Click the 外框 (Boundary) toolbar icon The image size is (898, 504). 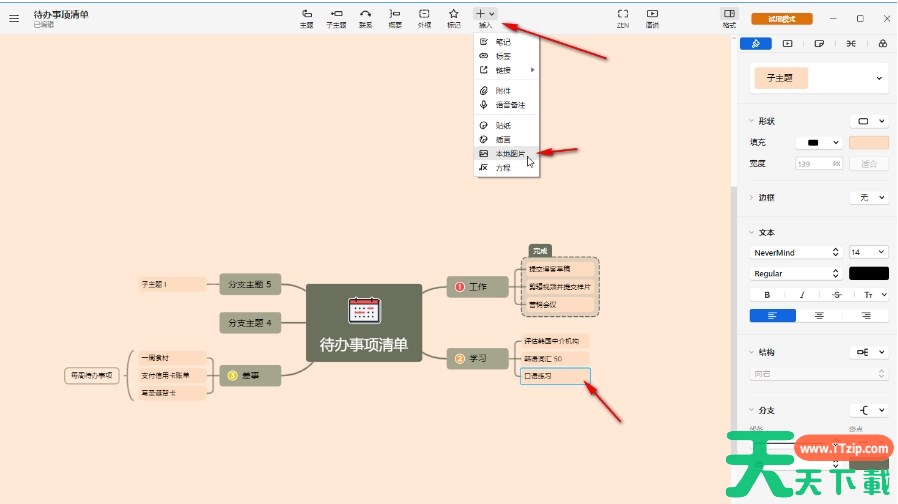pos(424,17)
